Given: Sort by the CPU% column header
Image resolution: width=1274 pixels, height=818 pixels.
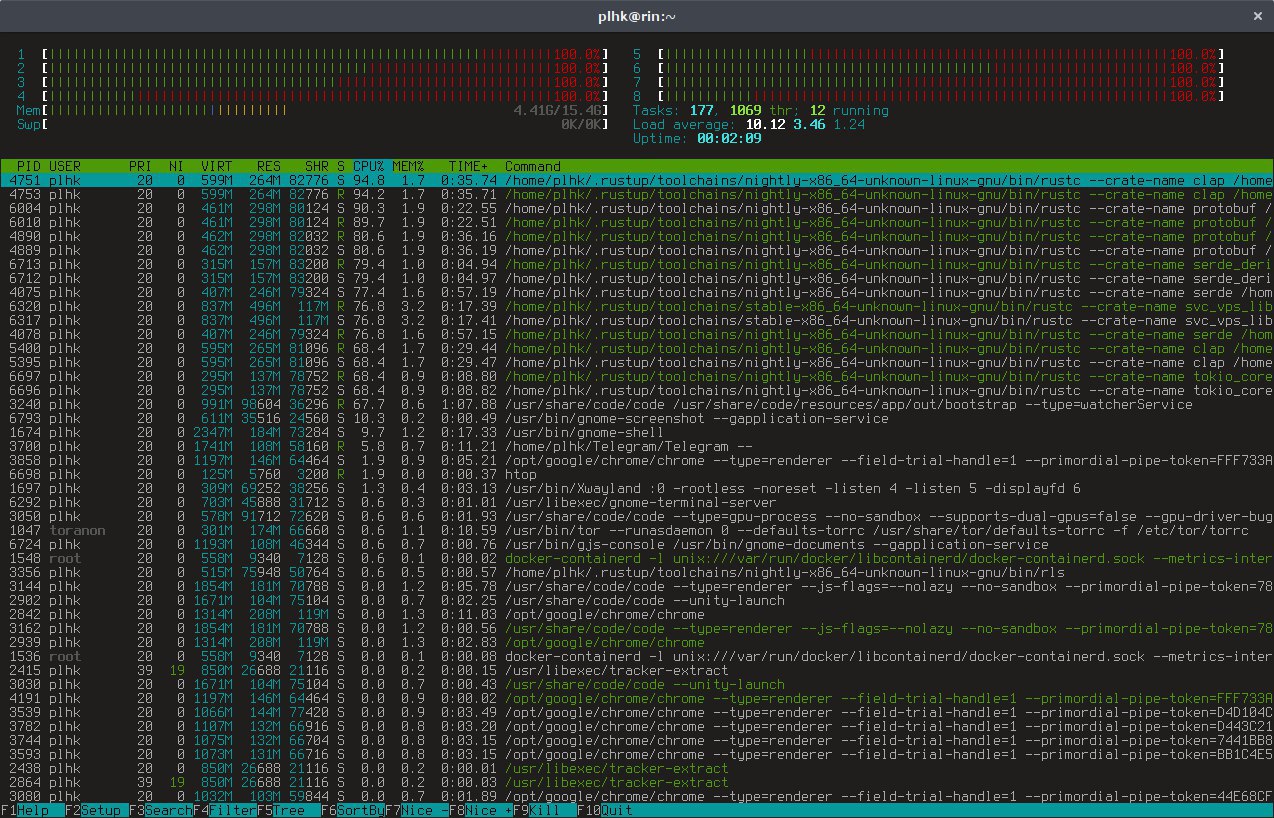Looking at the screenshot, I should [367, 166].
